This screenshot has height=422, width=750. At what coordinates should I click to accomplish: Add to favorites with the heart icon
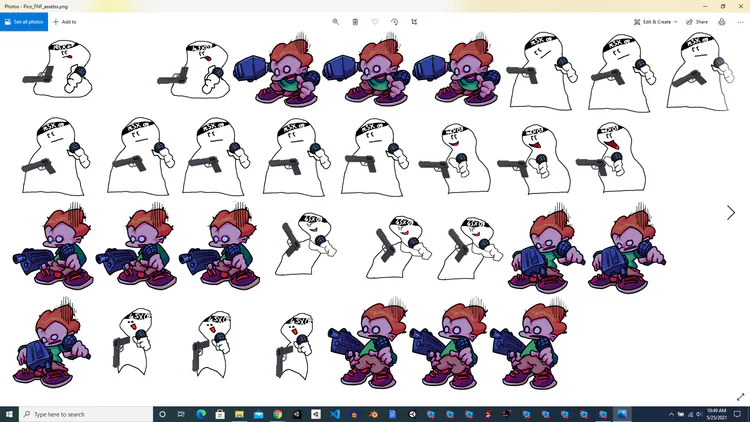(375, 22)
